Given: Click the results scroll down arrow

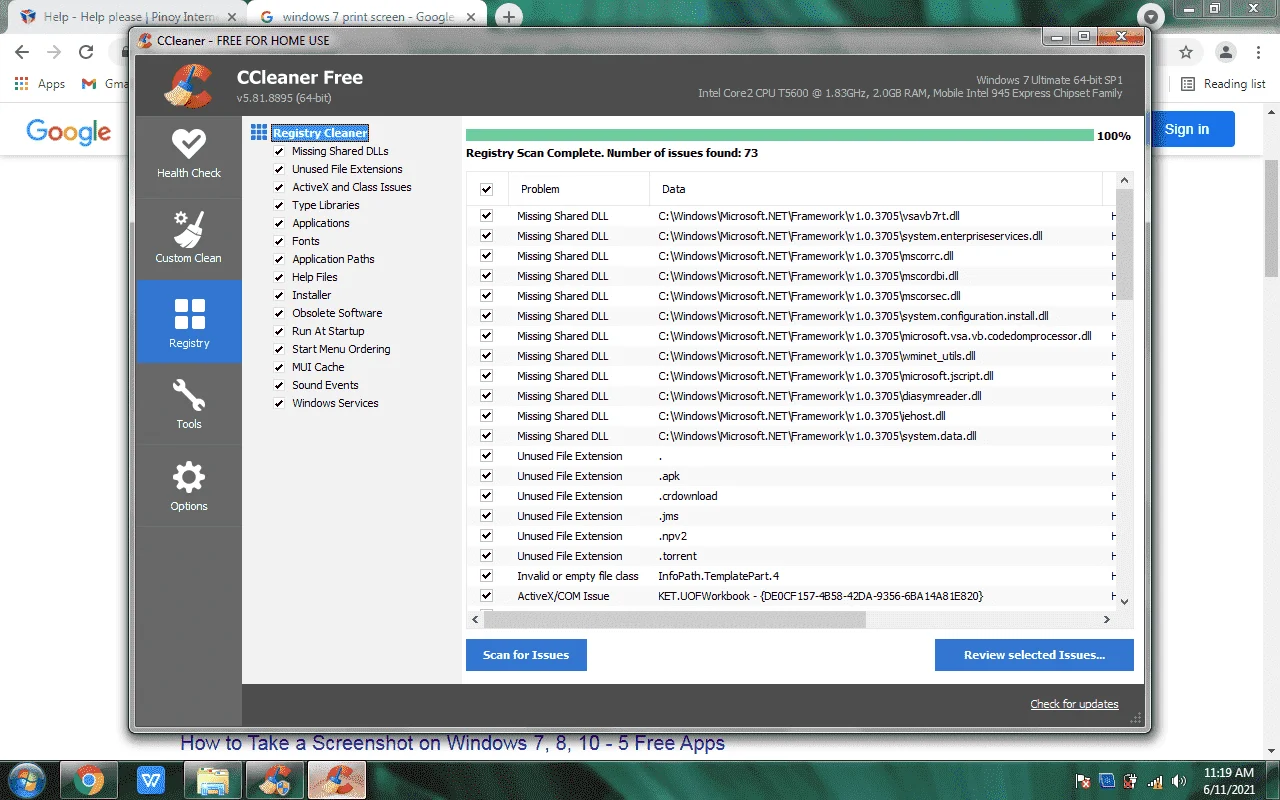Looking at the screenshot, I should (x=1124, y=601).
